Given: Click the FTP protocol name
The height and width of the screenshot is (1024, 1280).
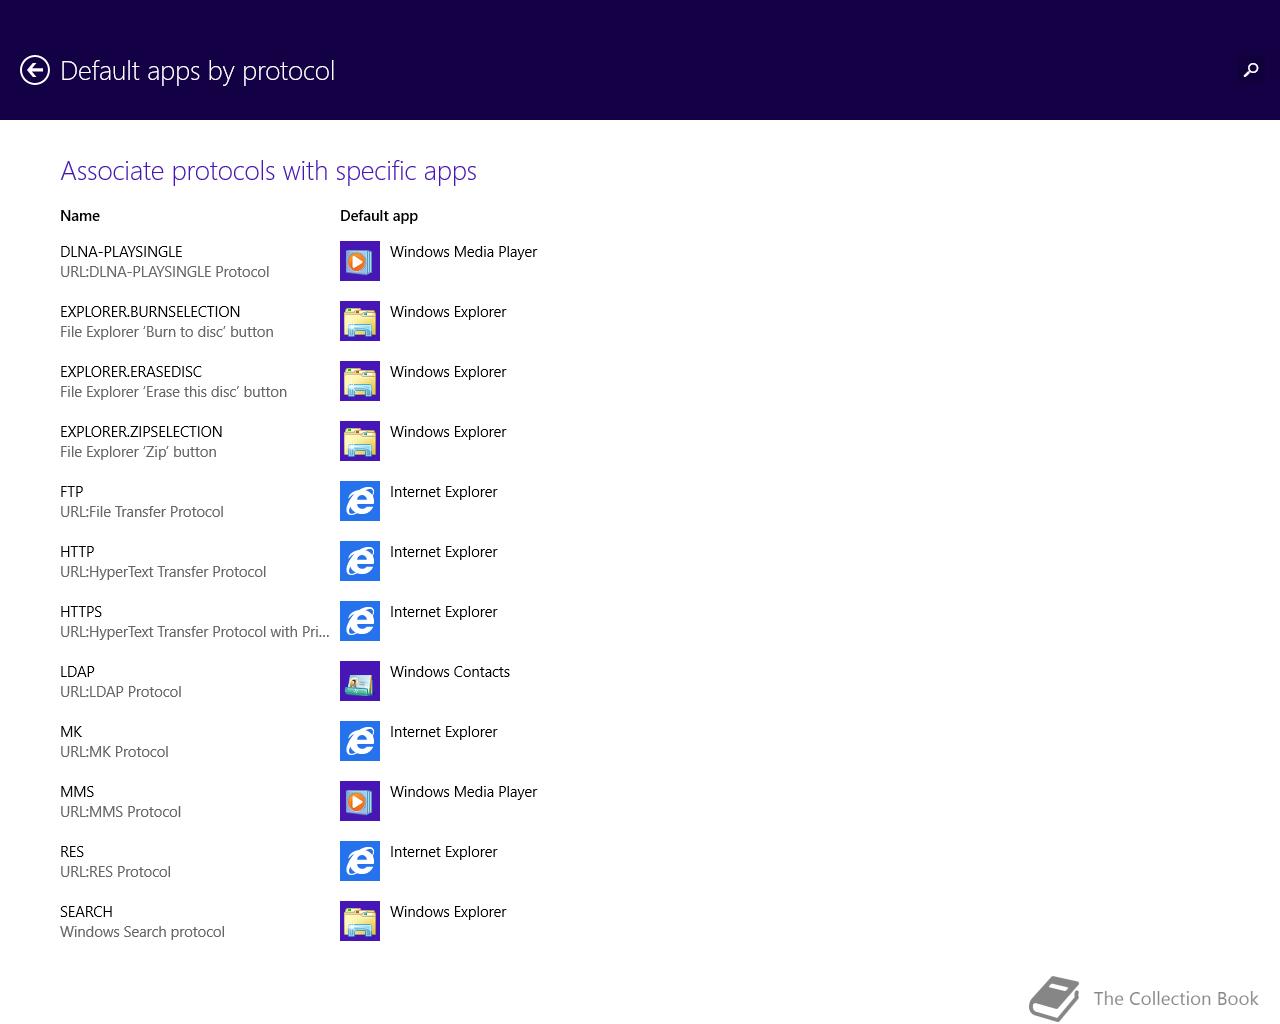Looking at the screenshot, I should click(x=72, y=492).
